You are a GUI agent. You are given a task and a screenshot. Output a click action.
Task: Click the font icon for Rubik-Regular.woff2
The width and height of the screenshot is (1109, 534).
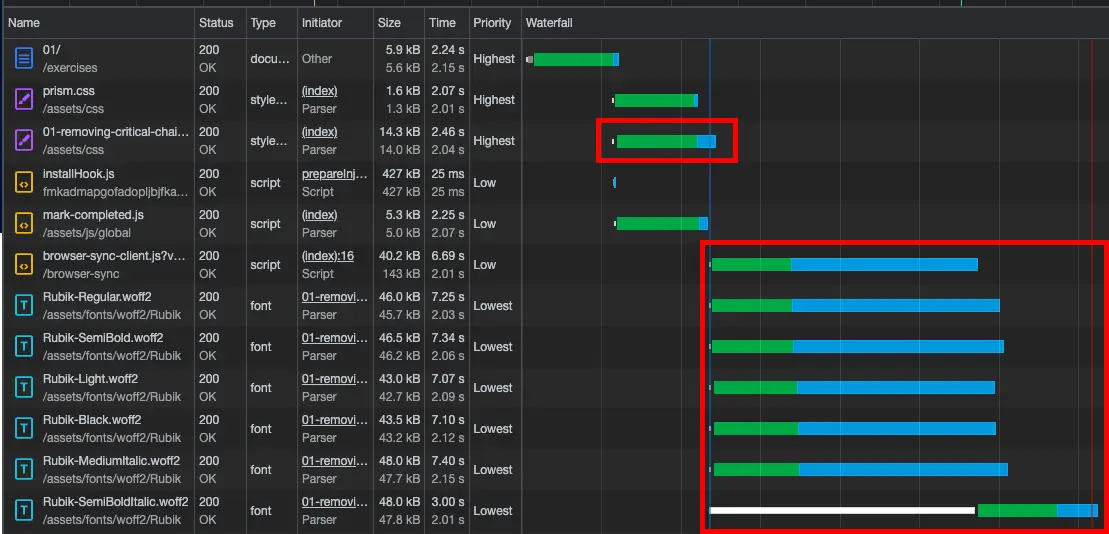tap(24, 305)
